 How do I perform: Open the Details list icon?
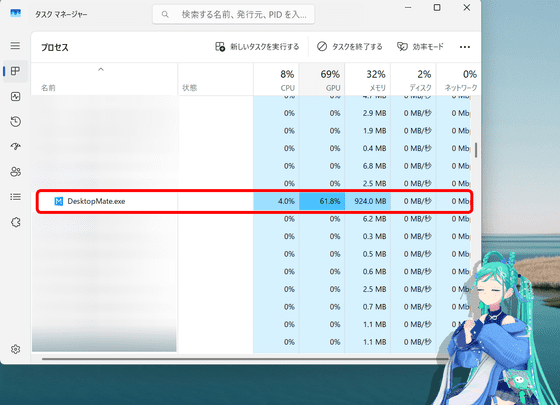pos(15,197)
